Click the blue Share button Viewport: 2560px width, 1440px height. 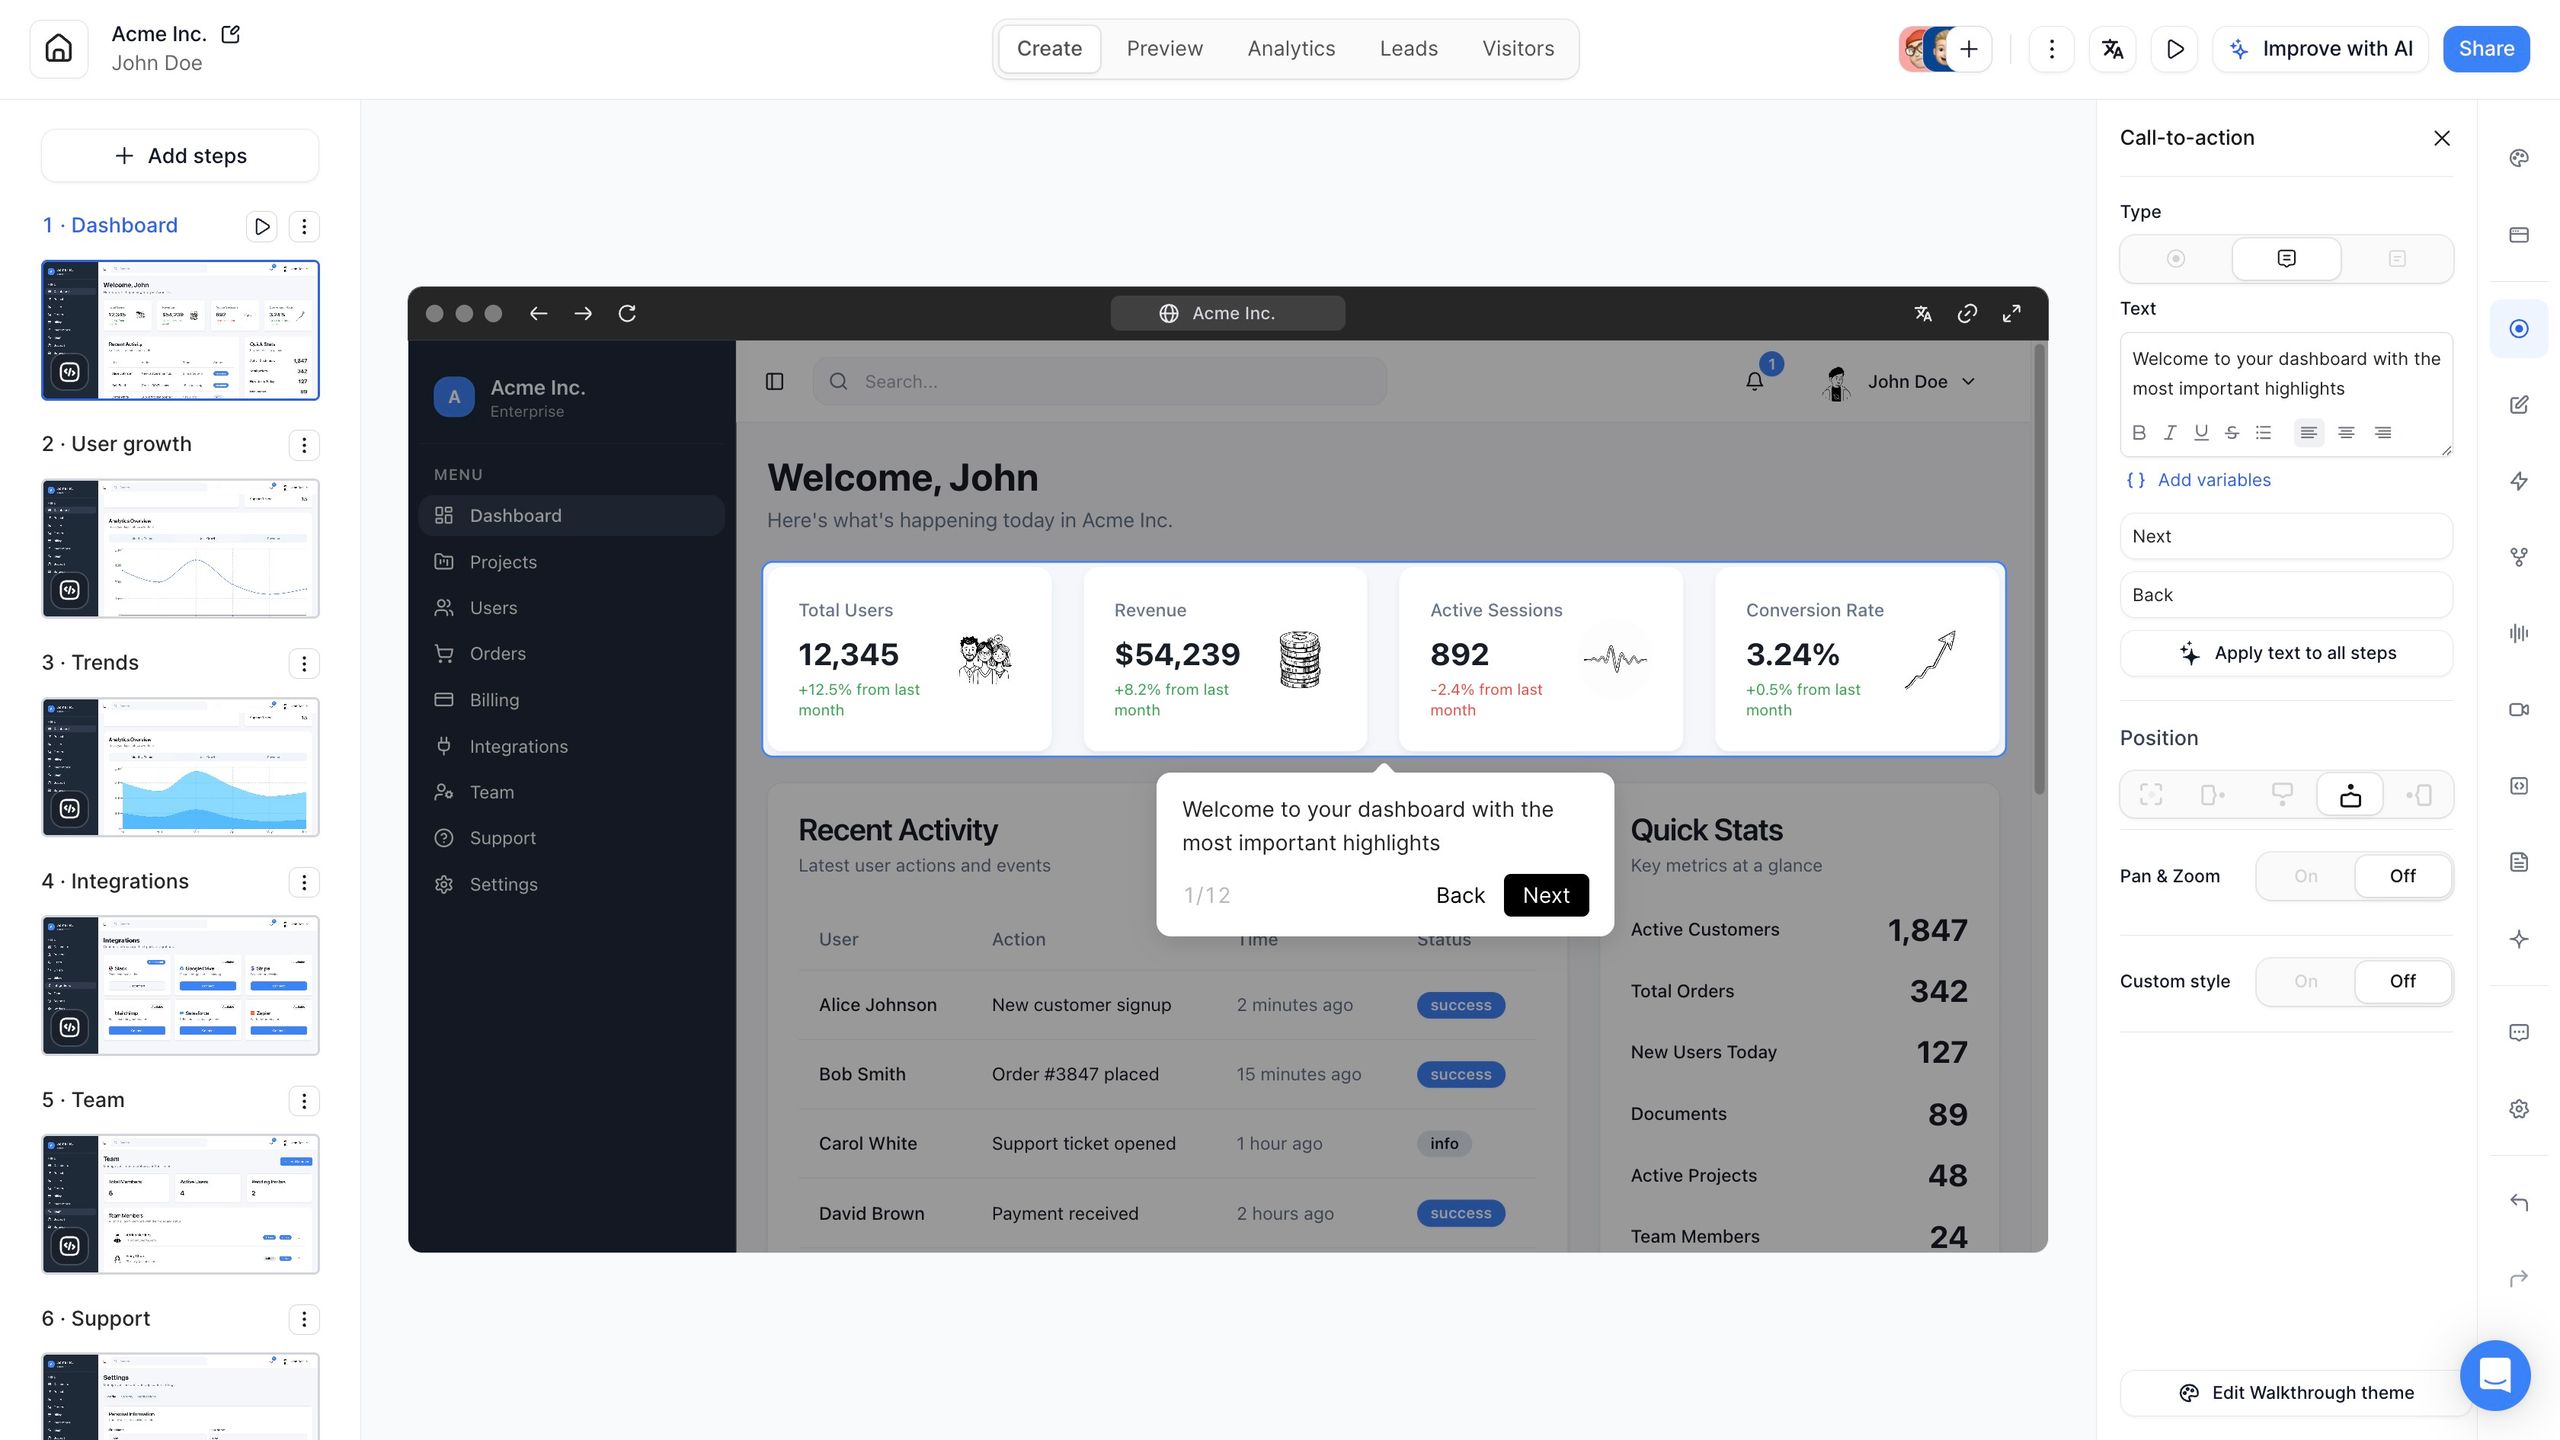2486,49
